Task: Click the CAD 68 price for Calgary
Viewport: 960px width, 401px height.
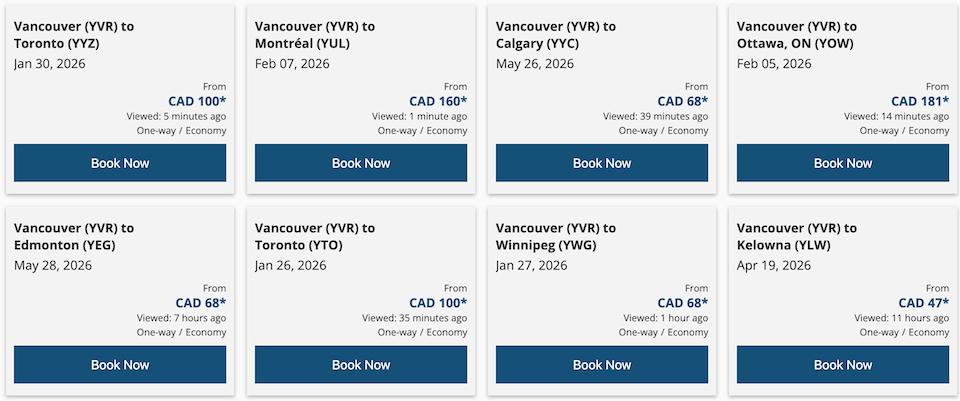Action: point(682,101)
